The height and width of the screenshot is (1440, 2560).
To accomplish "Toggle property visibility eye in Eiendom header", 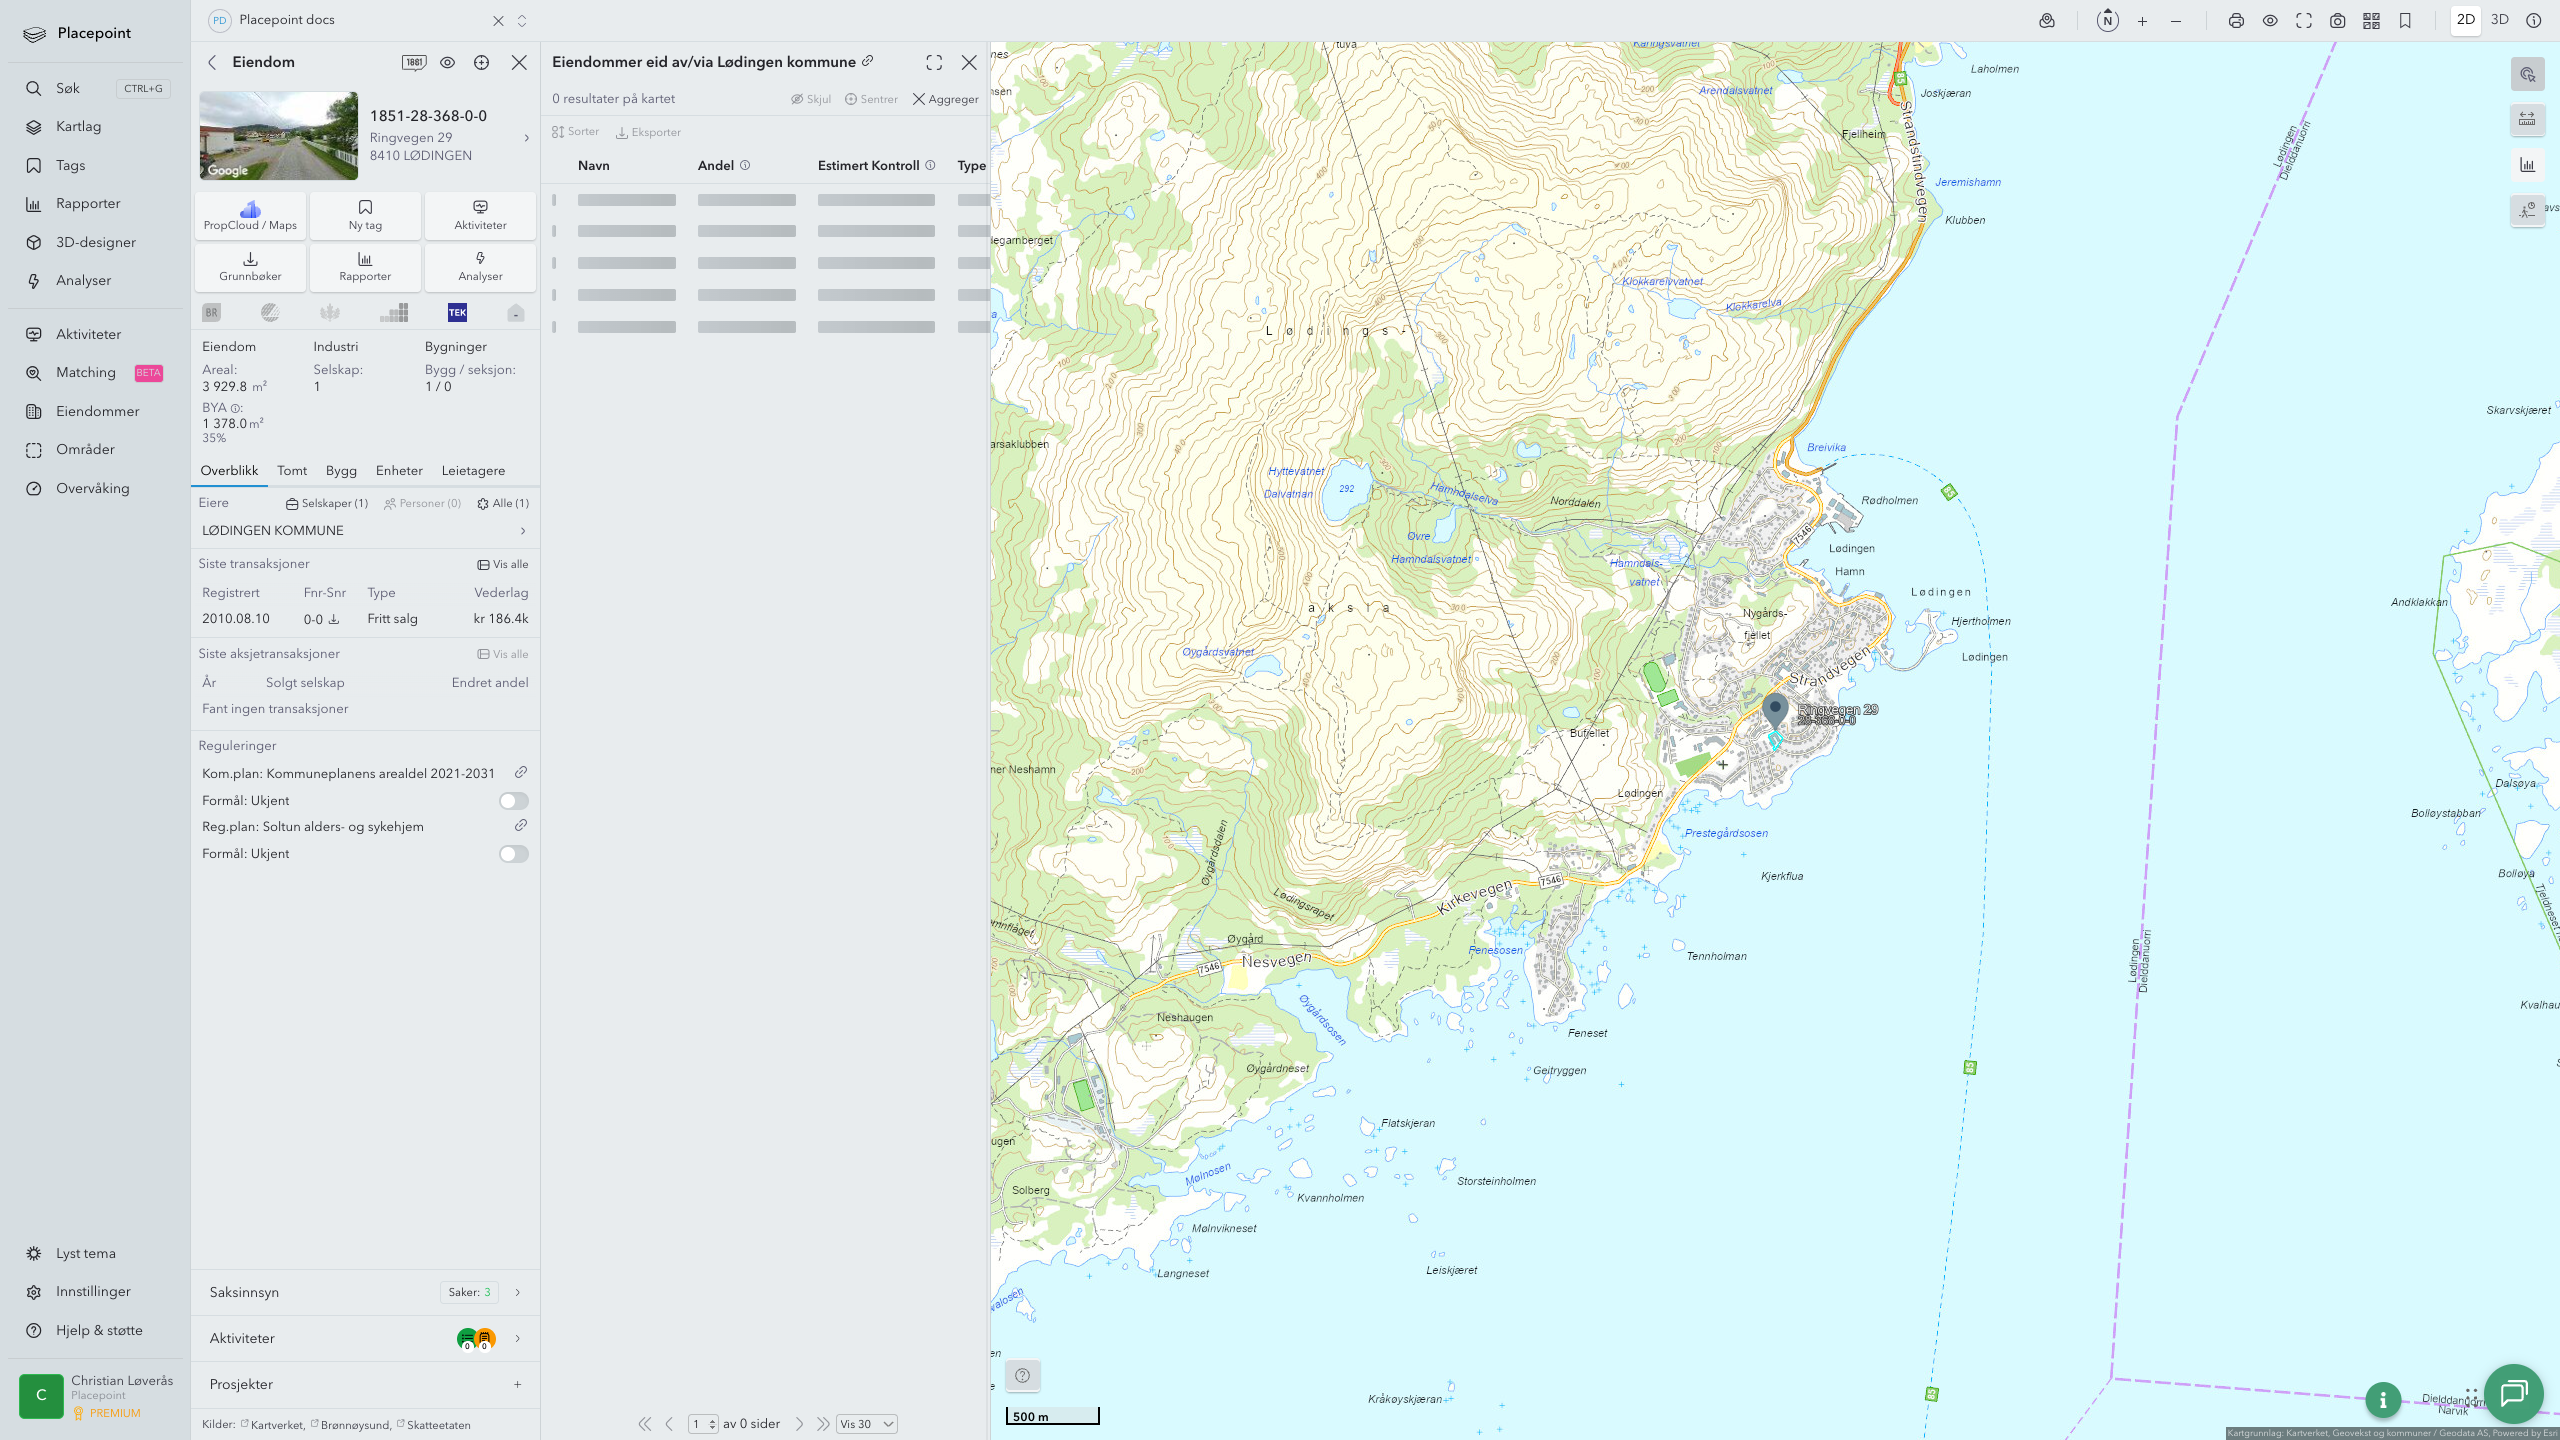I will pos(448,62).
